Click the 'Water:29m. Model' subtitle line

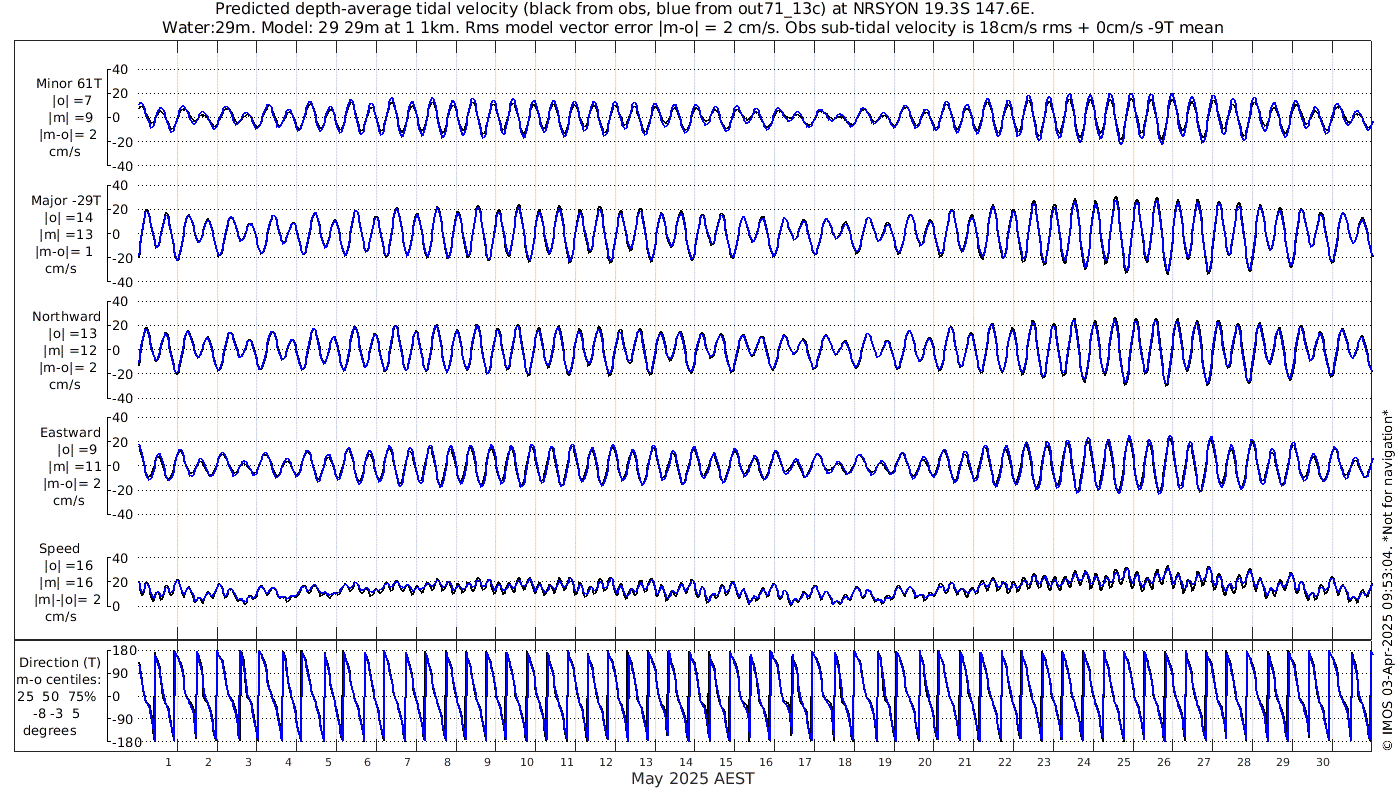coord(692,27)
